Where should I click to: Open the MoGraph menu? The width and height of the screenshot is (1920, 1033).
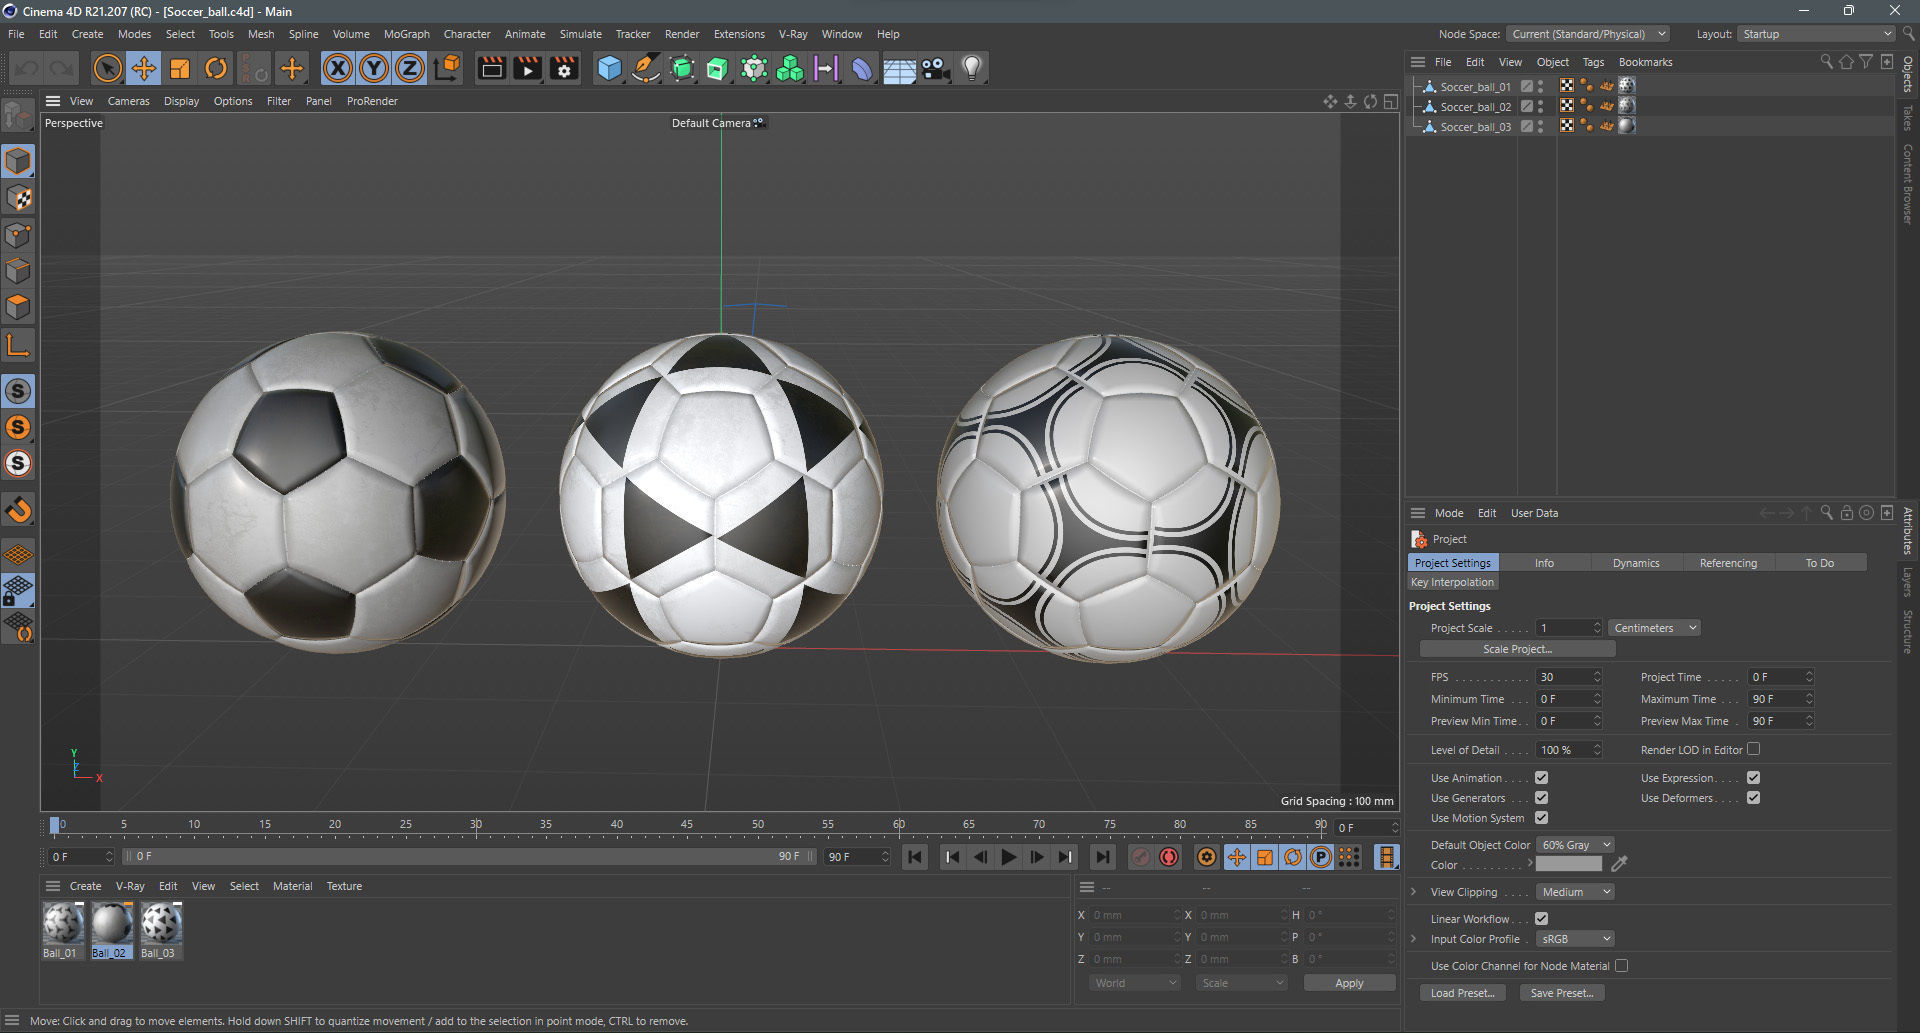[406, 34]
